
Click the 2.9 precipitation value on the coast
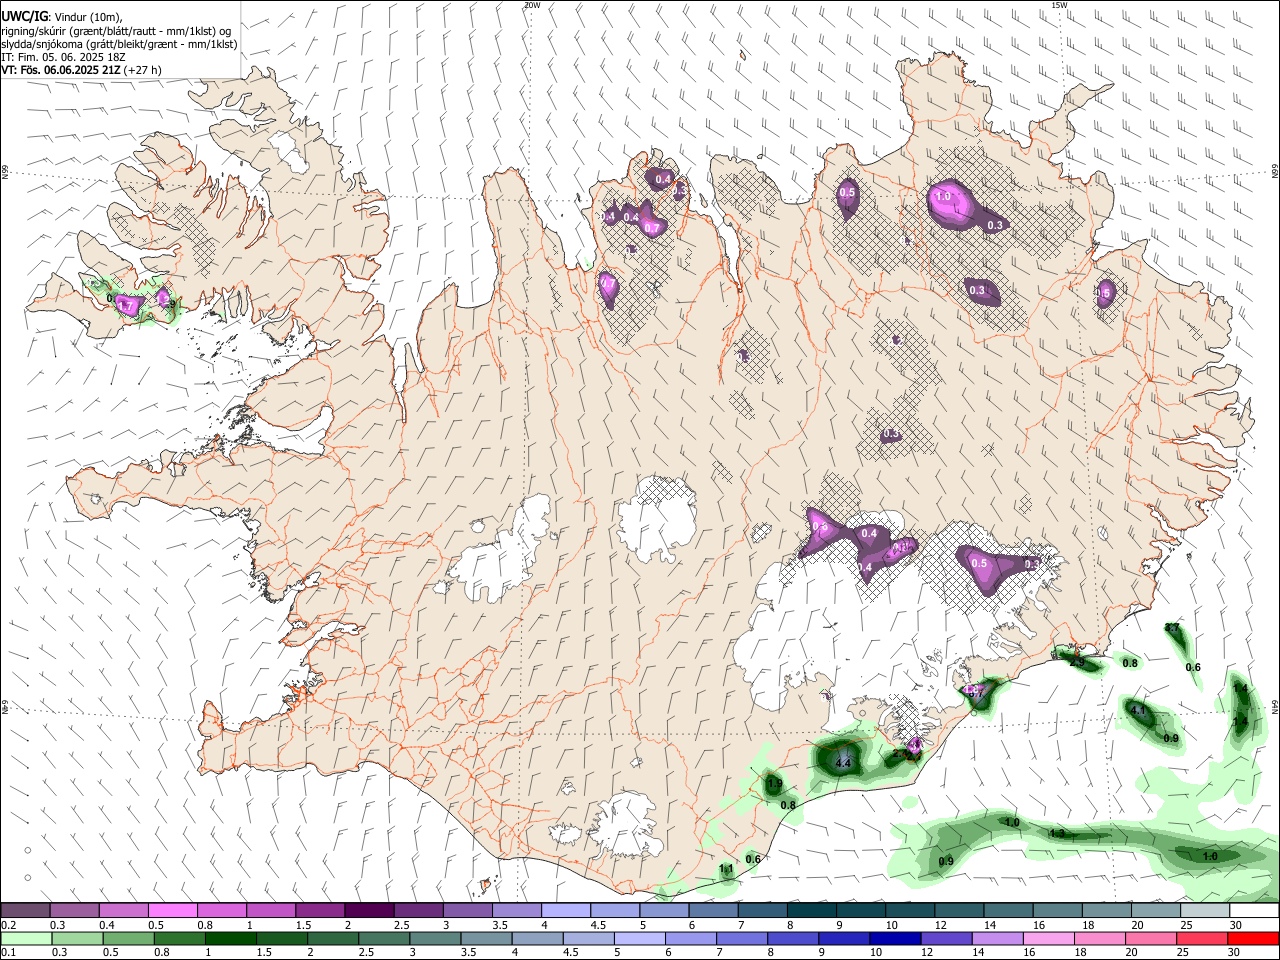pyautogui.click(x=1077, y=662)
